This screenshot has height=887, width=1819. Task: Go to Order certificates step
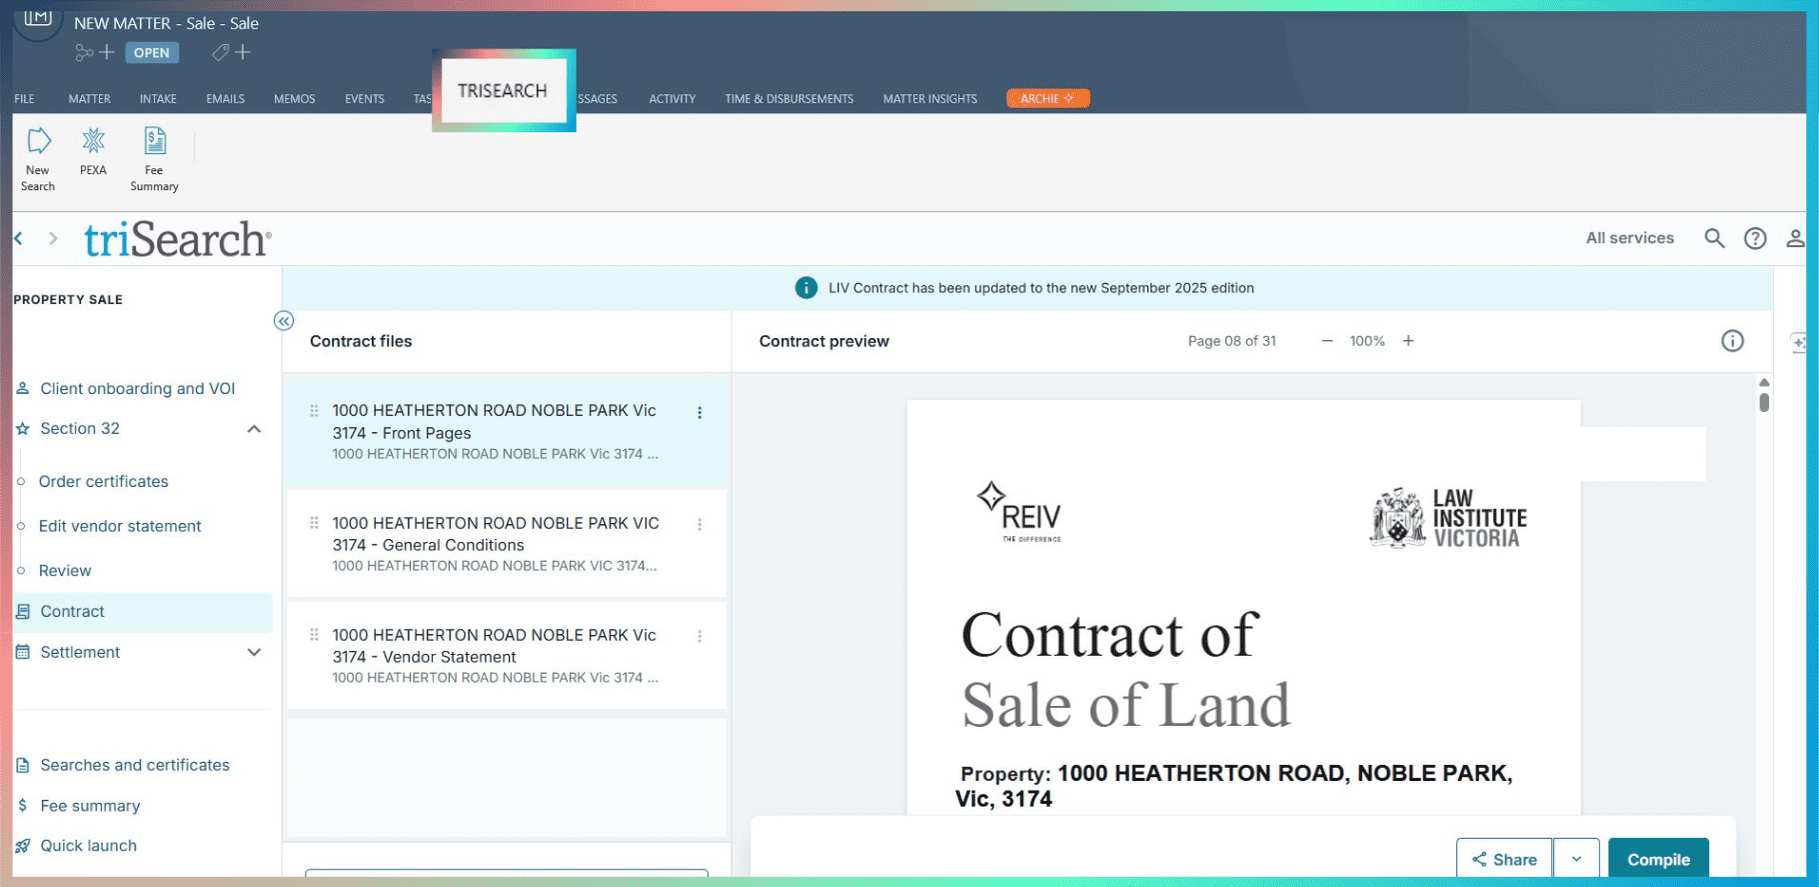pyautogui.click(x=103, y=481)
